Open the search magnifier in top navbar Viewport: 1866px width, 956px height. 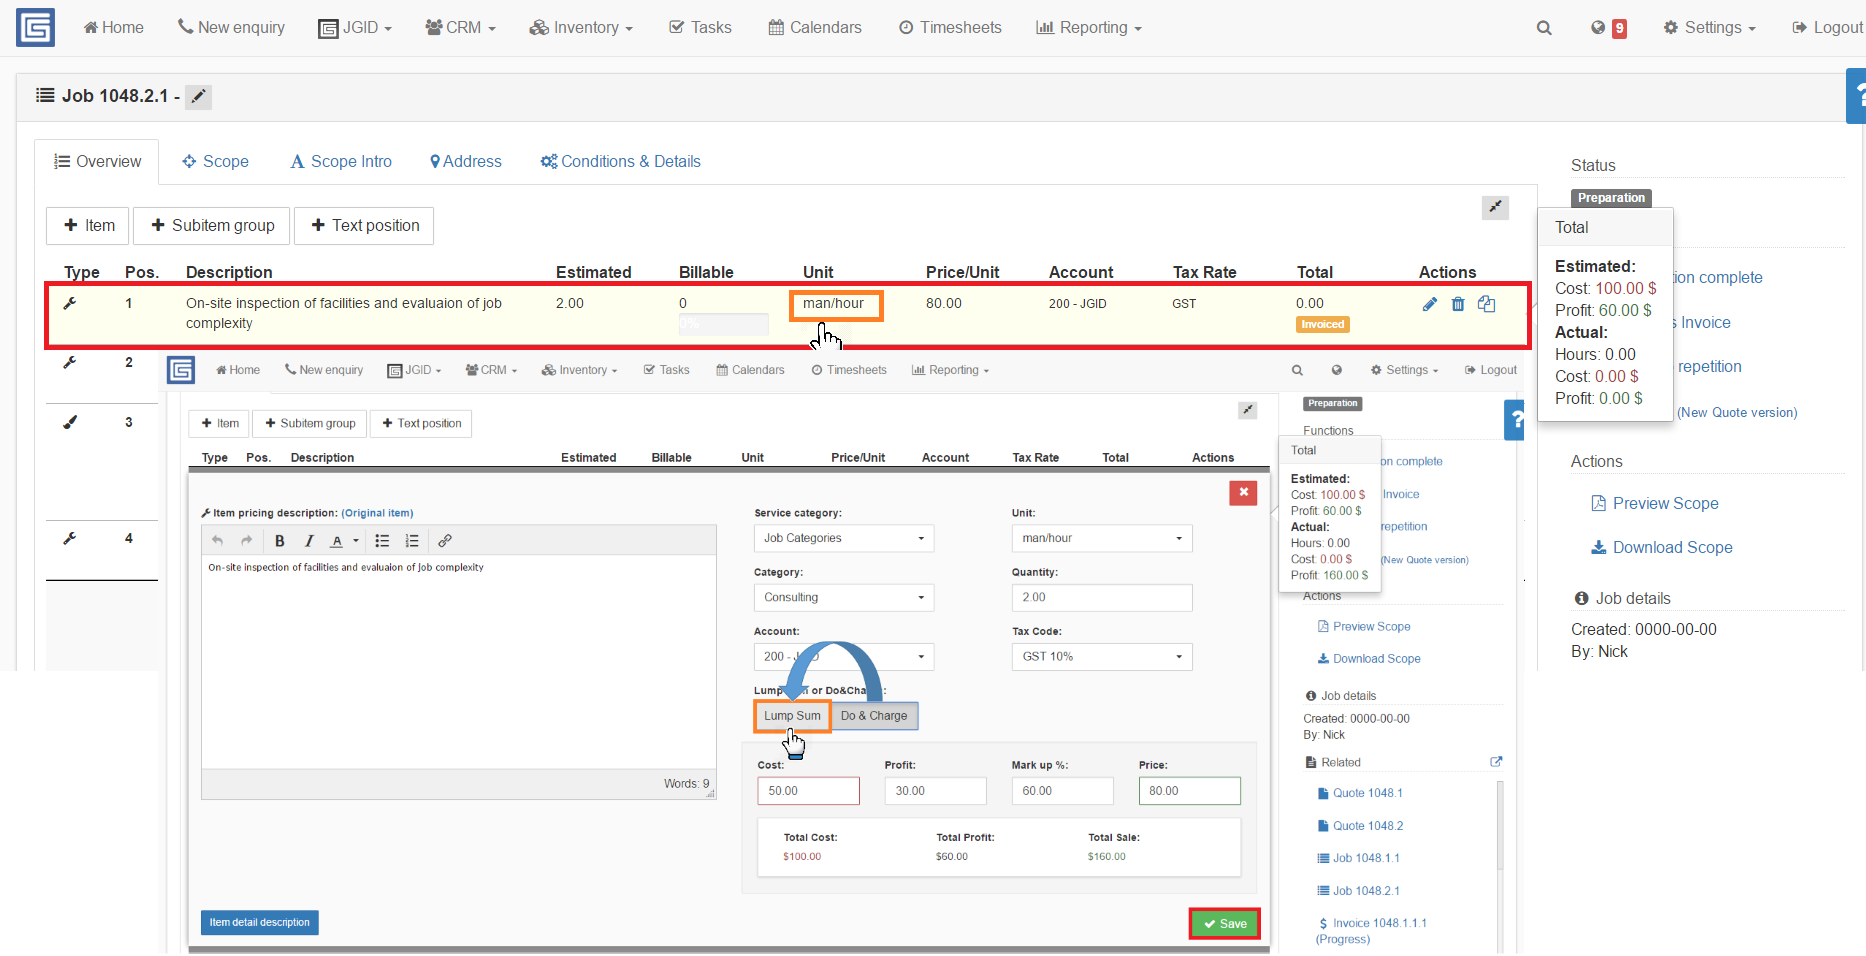pyautogui.click(x=1544, y=28)
